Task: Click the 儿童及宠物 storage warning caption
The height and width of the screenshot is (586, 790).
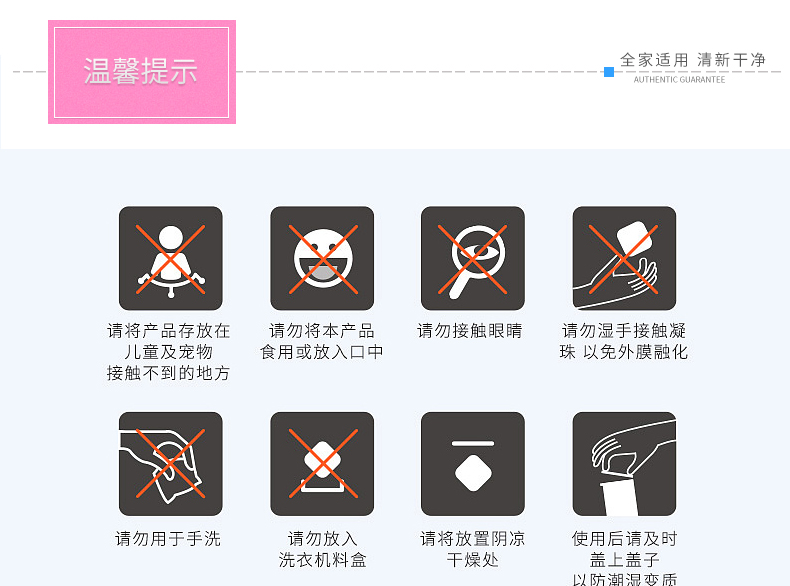Action: click(x=168, y=352)
